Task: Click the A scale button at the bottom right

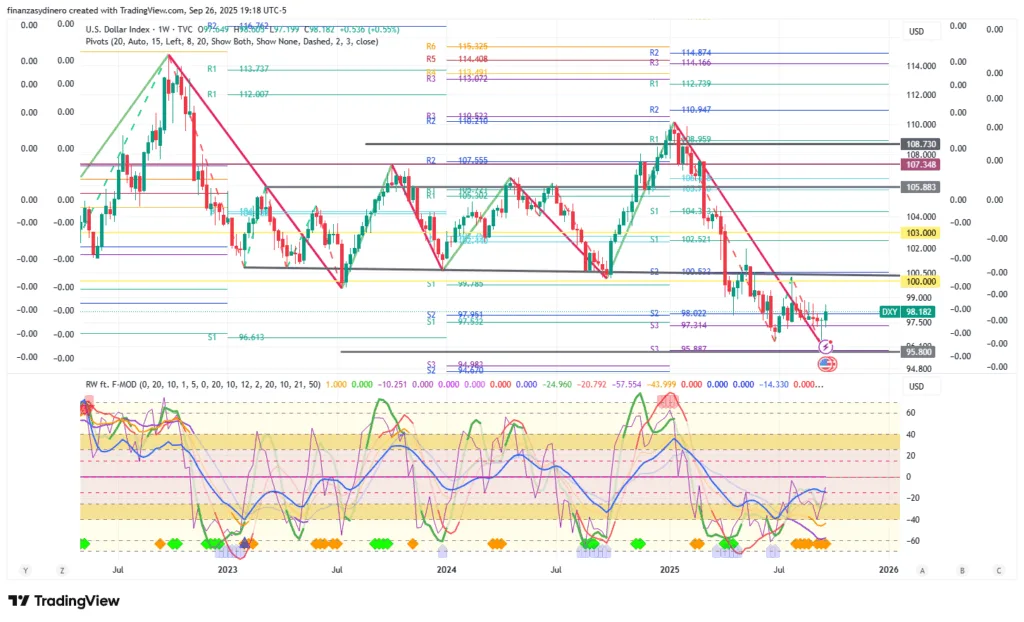Action: [x=922, y=570]
